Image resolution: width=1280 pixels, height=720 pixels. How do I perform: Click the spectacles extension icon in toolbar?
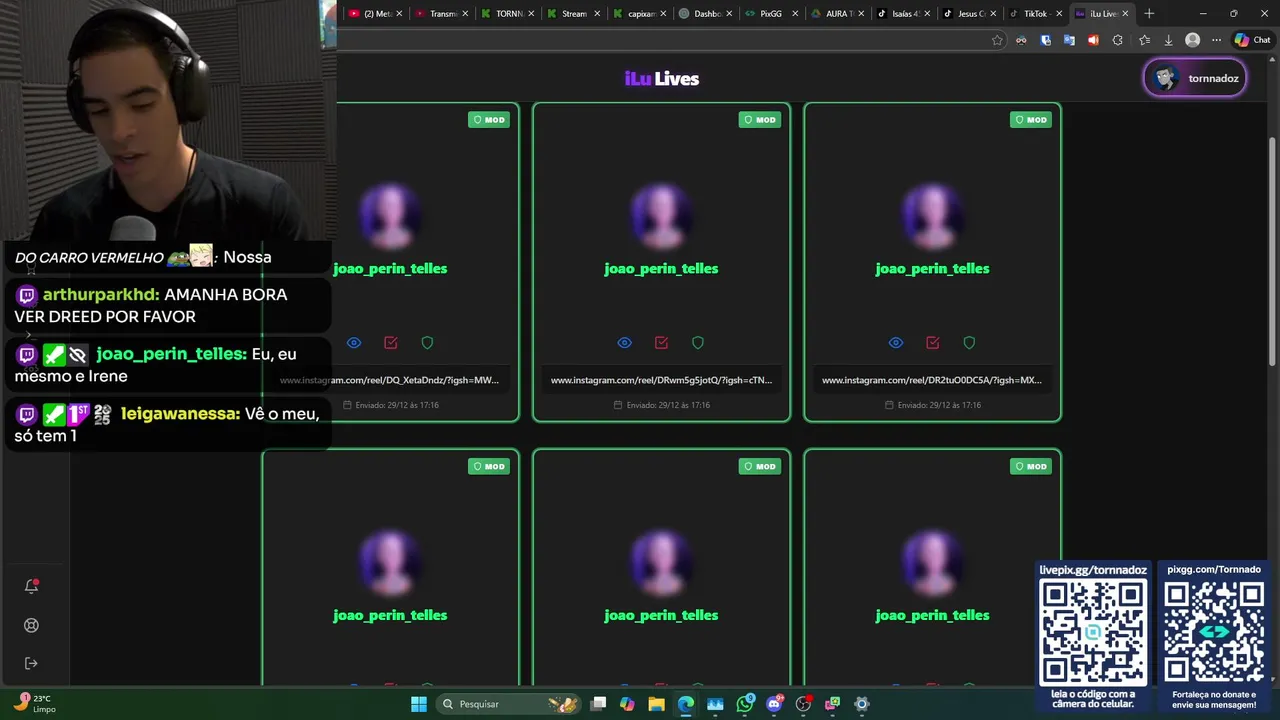tap(1021, 40)
